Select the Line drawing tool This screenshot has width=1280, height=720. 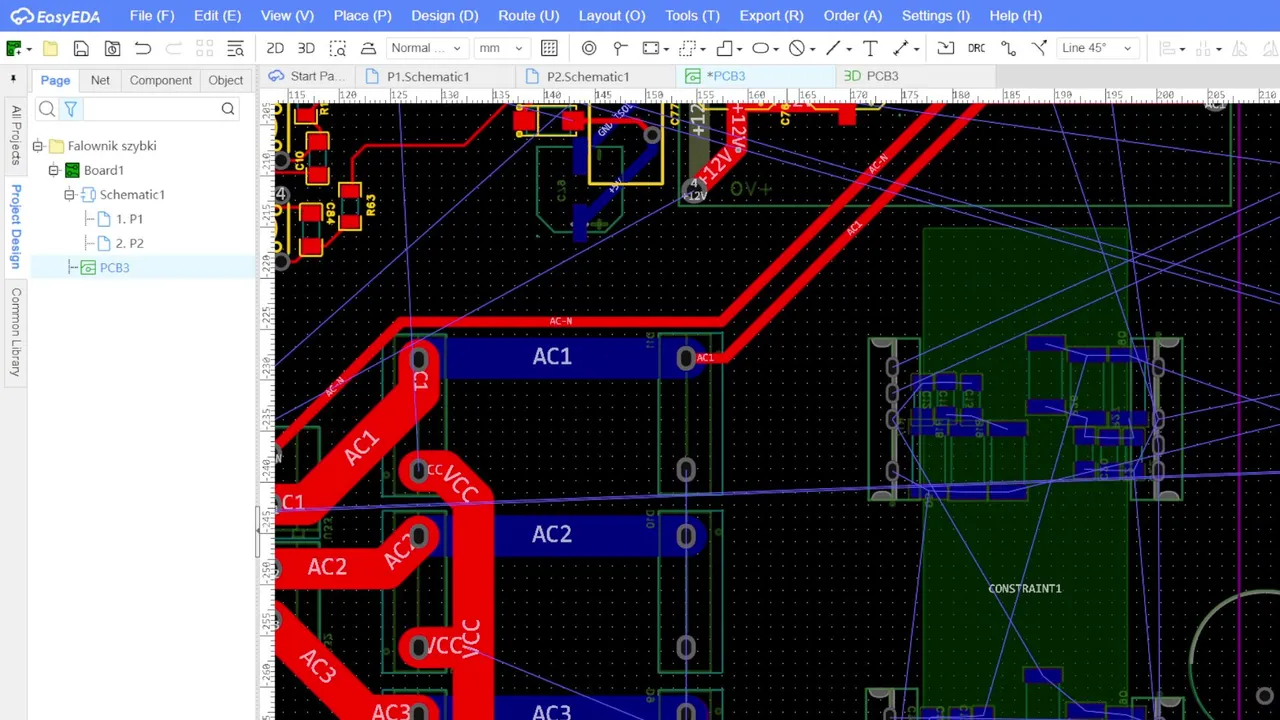[x=832, y=48]
